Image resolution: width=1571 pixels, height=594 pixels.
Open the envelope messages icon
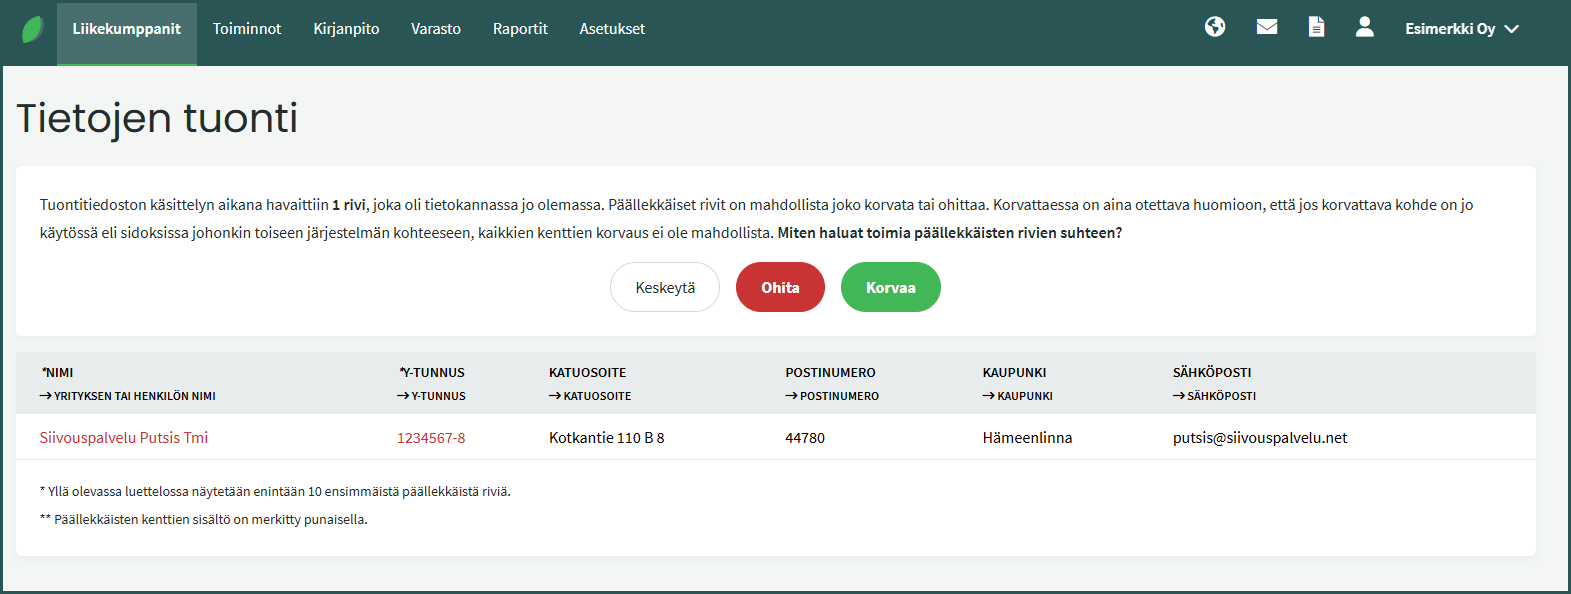[1267, 27]
